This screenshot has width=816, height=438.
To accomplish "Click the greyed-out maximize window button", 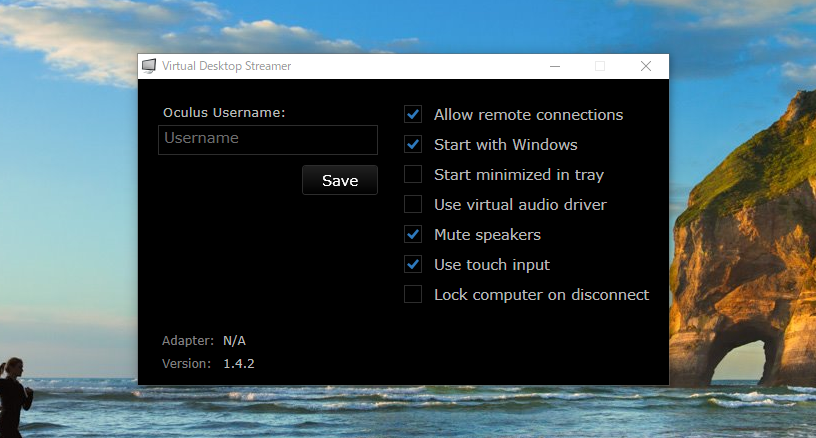I will pos(600,66).
